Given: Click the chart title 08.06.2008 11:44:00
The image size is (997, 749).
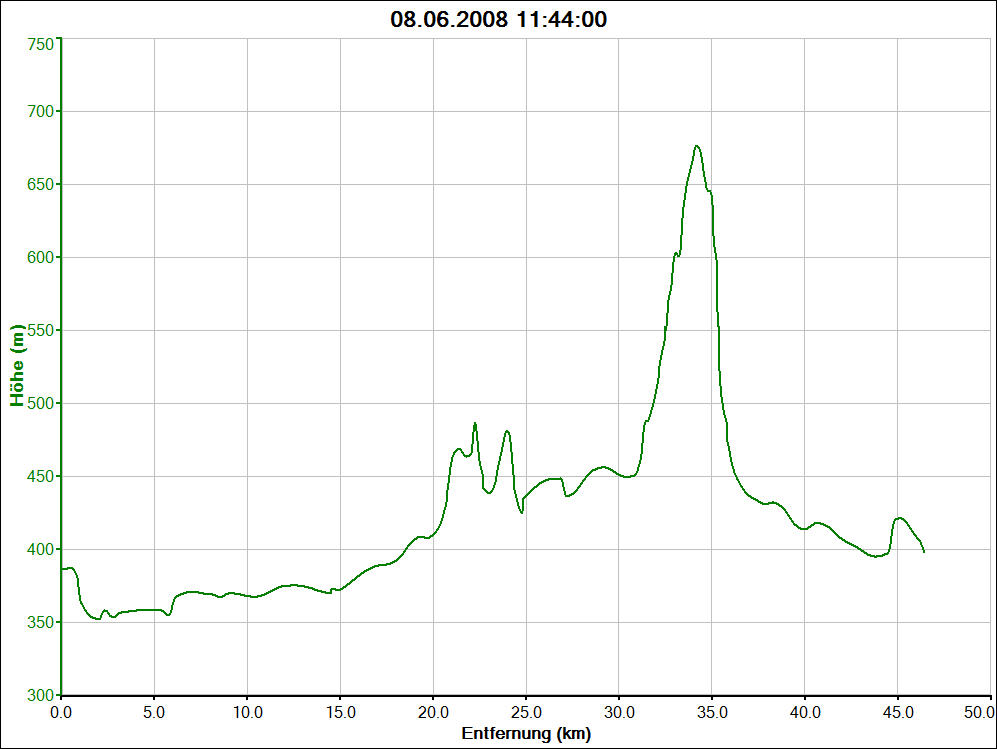Looking at the screenshot, I should [x=498, y=19].
